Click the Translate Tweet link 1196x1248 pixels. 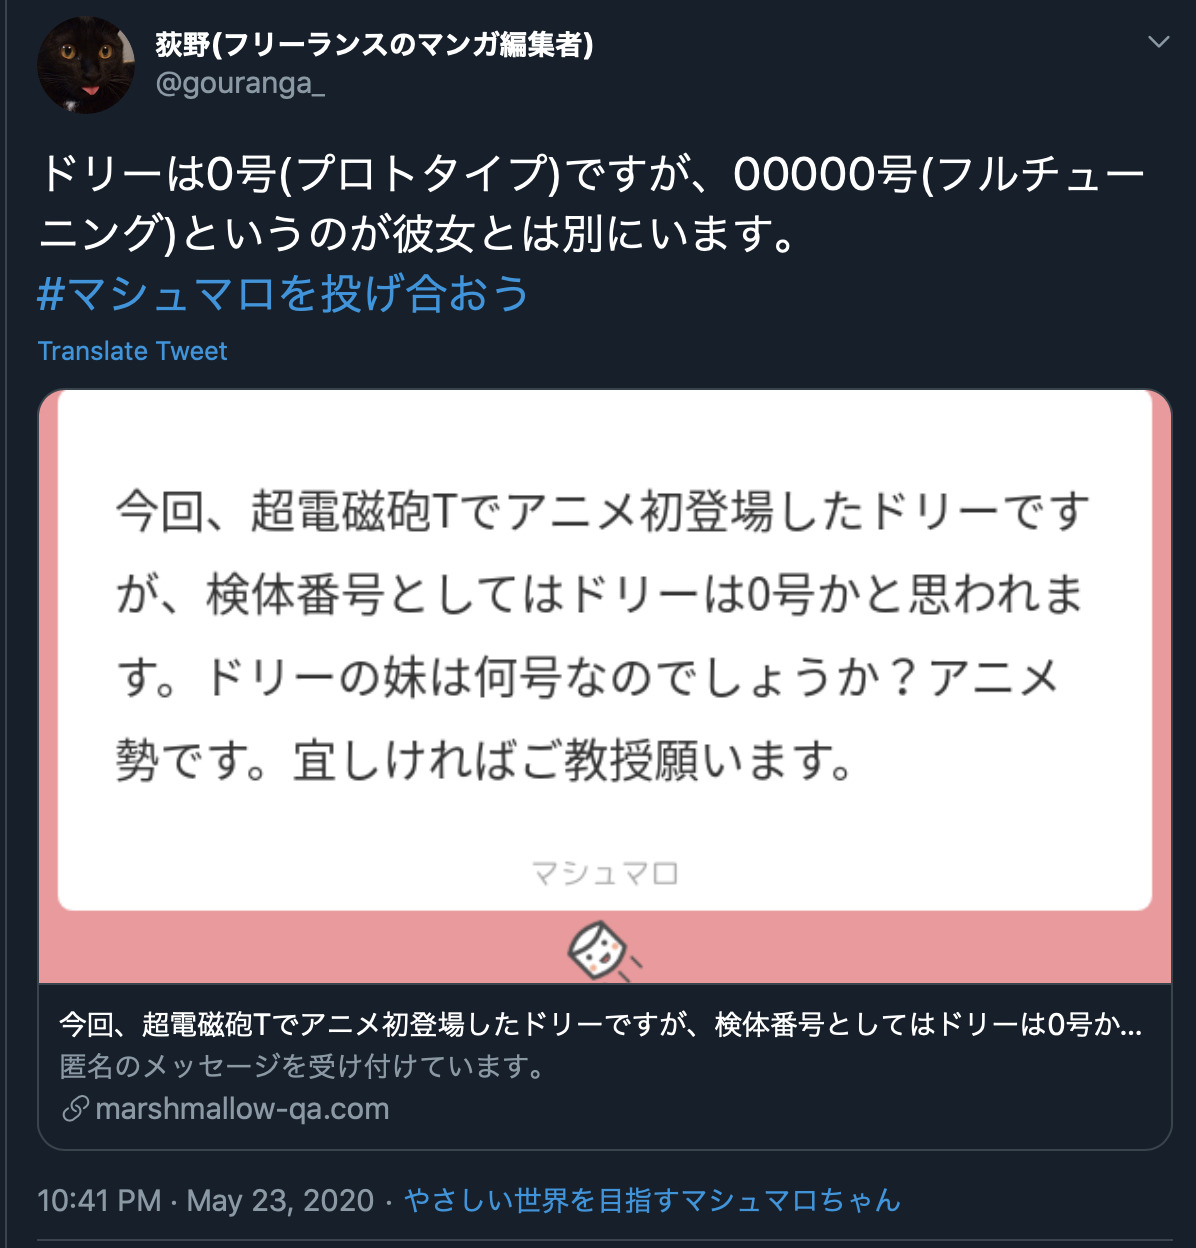tap(132, 351)
